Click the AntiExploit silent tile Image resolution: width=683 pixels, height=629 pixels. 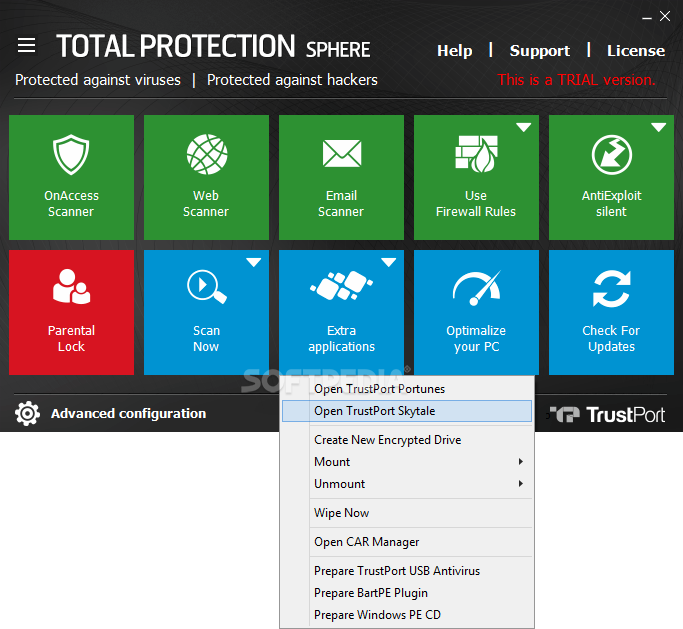(611, 177)
